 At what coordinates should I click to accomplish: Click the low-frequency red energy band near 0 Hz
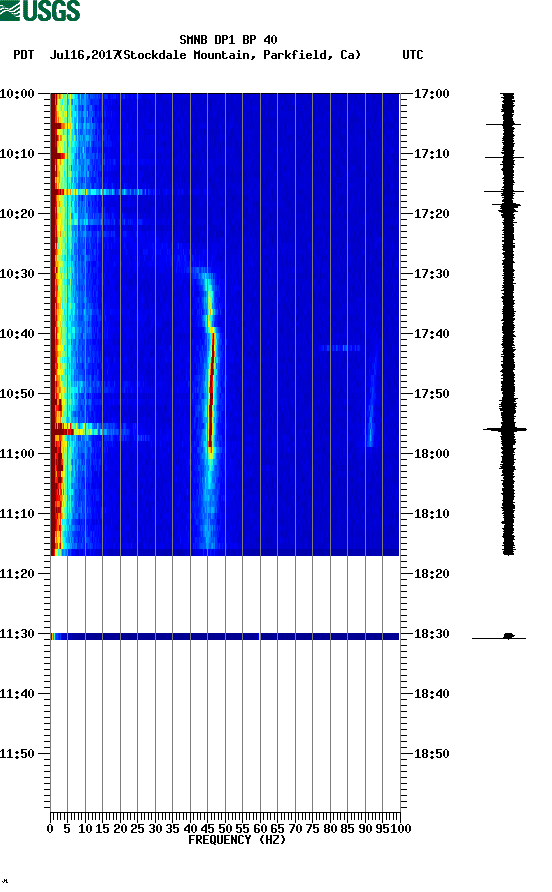[55, 324]
